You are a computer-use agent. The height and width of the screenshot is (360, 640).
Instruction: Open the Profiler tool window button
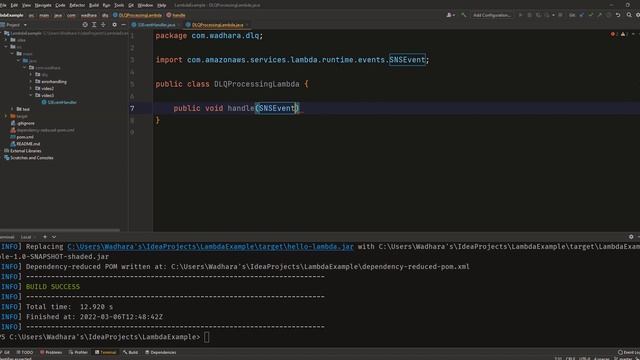point(78,353)
